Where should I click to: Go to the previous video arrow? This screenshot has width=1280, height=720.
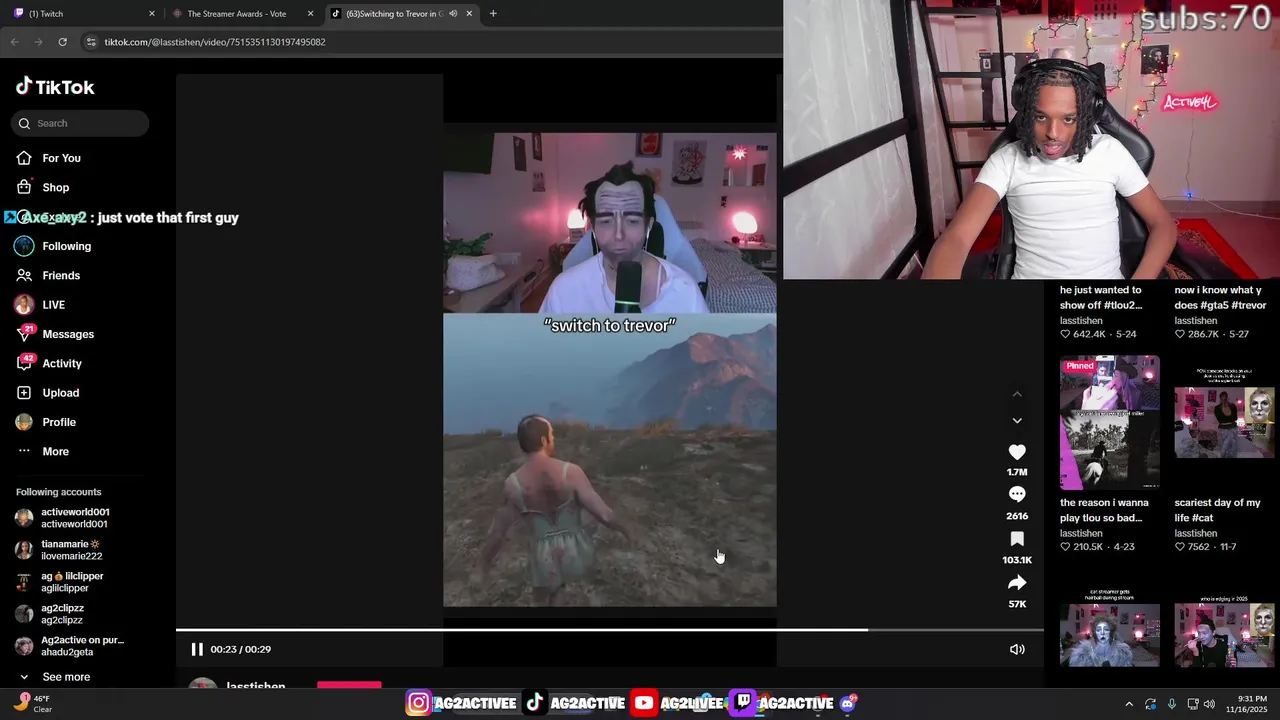pyautogui.click(x=1017, y=395)
